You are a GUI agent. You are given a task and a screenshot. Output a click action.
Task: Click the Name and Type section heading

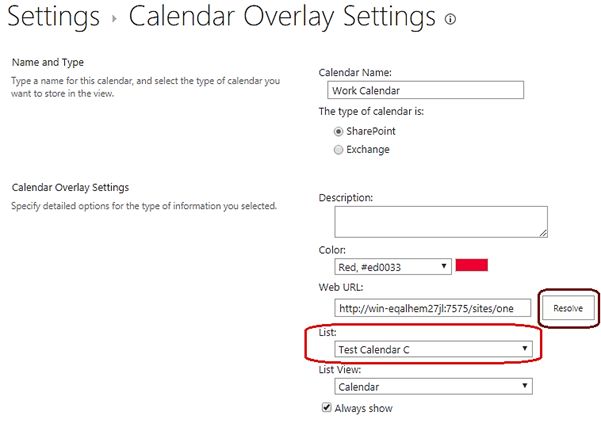(x=48, y=62)
